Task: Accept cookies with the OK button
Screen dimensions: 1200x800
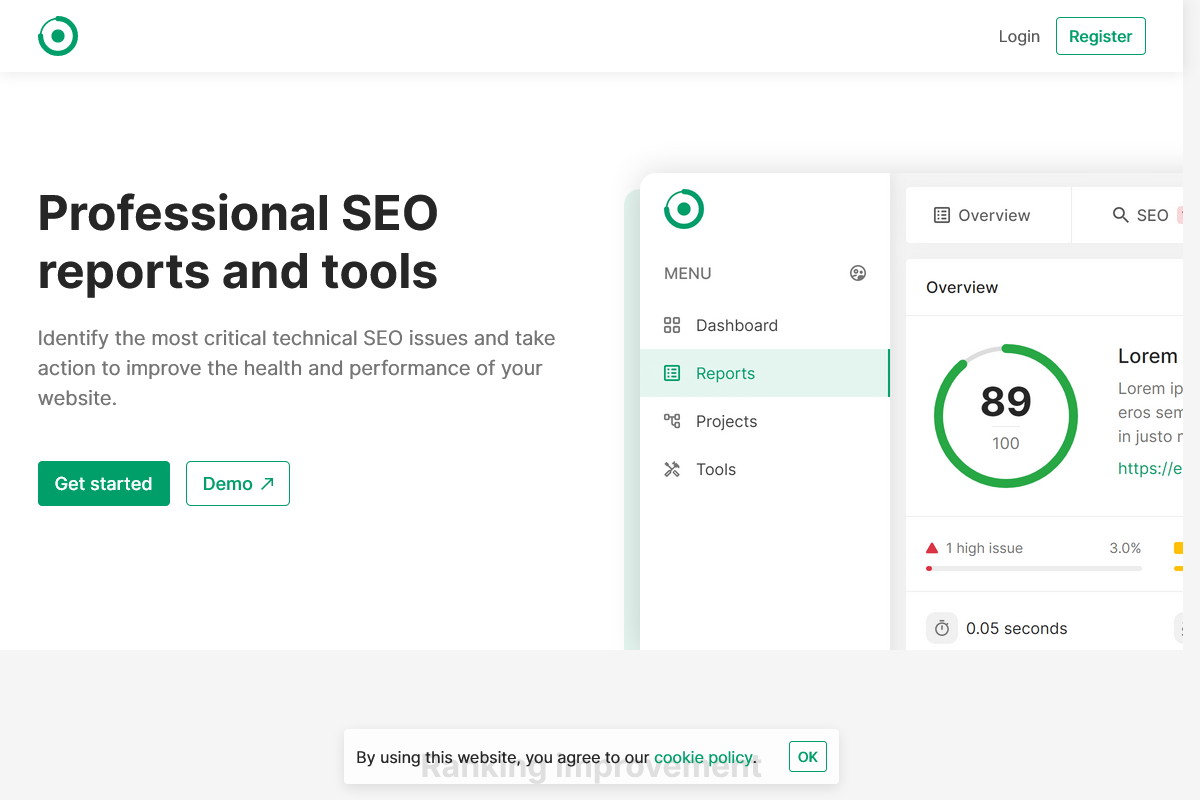Action: [807, 757]
